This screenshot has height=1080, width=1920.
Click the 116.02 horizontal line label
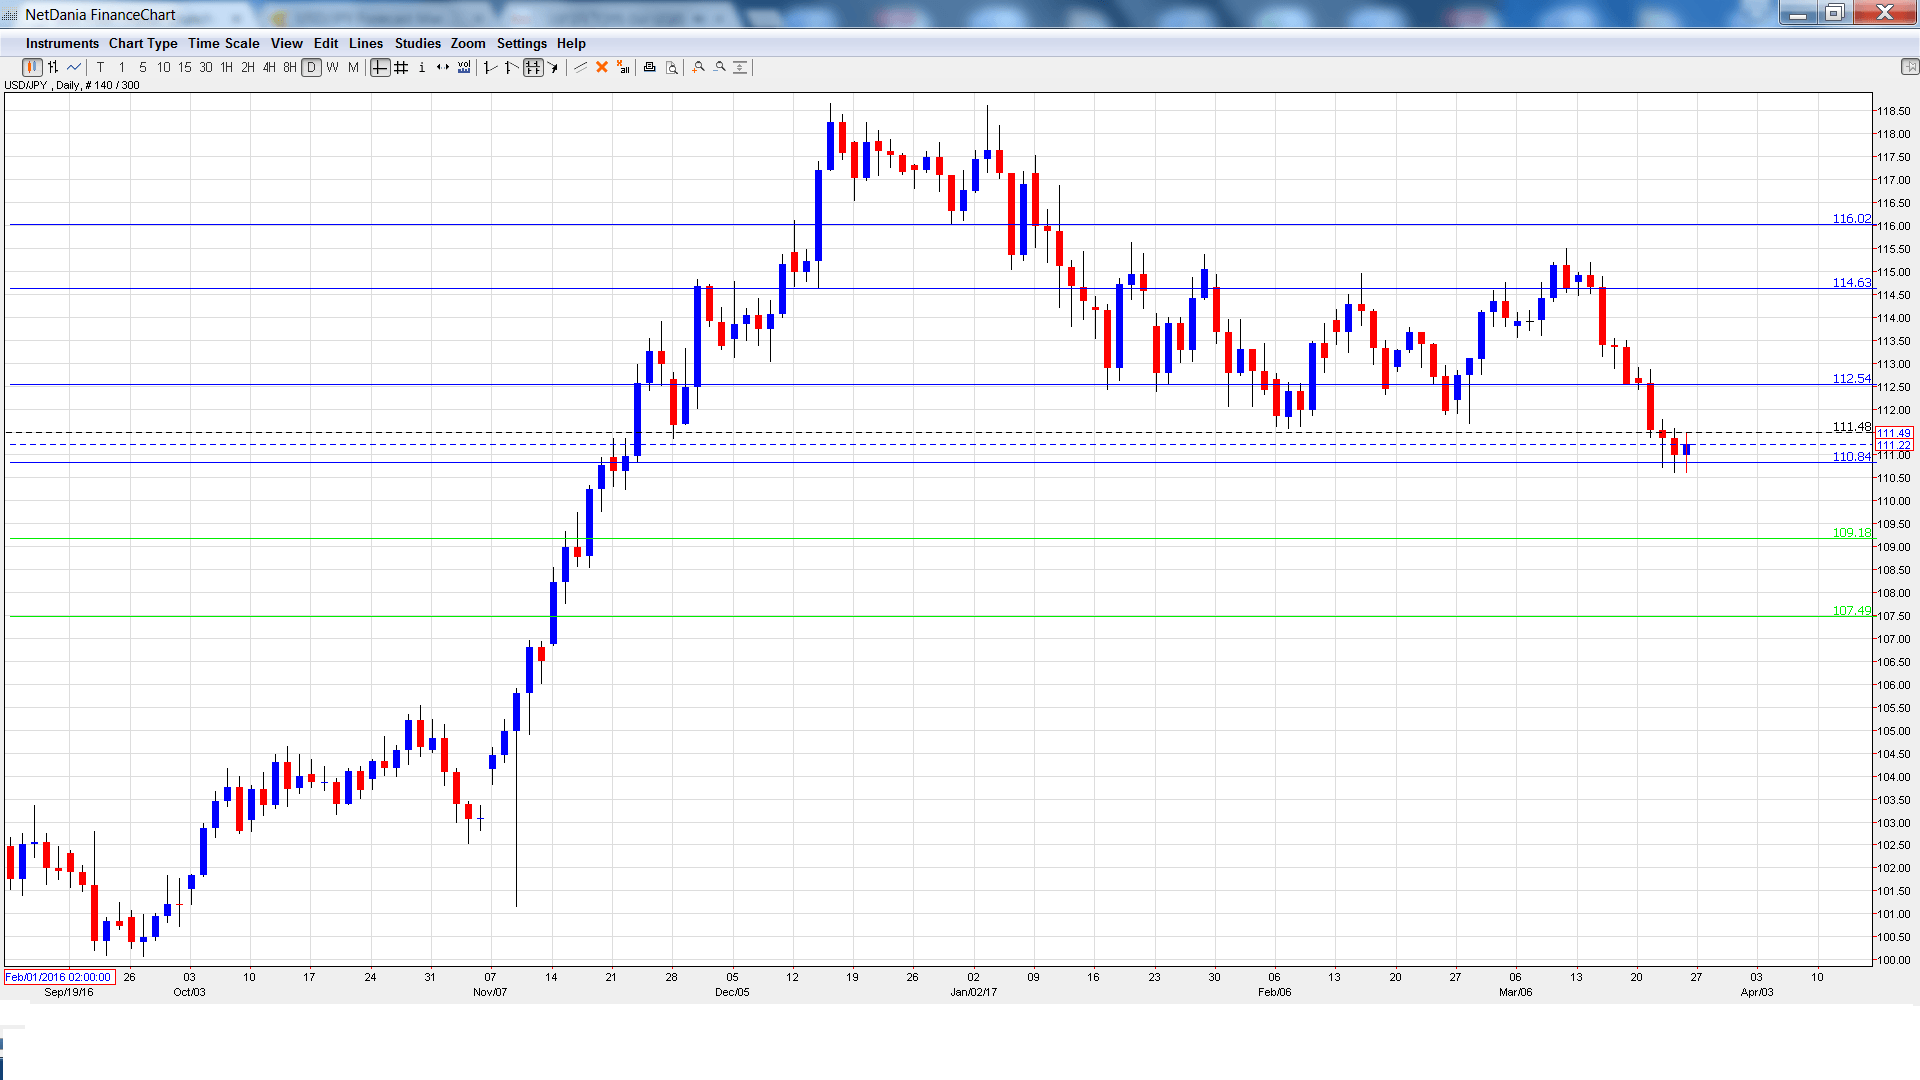(1850, 218)
